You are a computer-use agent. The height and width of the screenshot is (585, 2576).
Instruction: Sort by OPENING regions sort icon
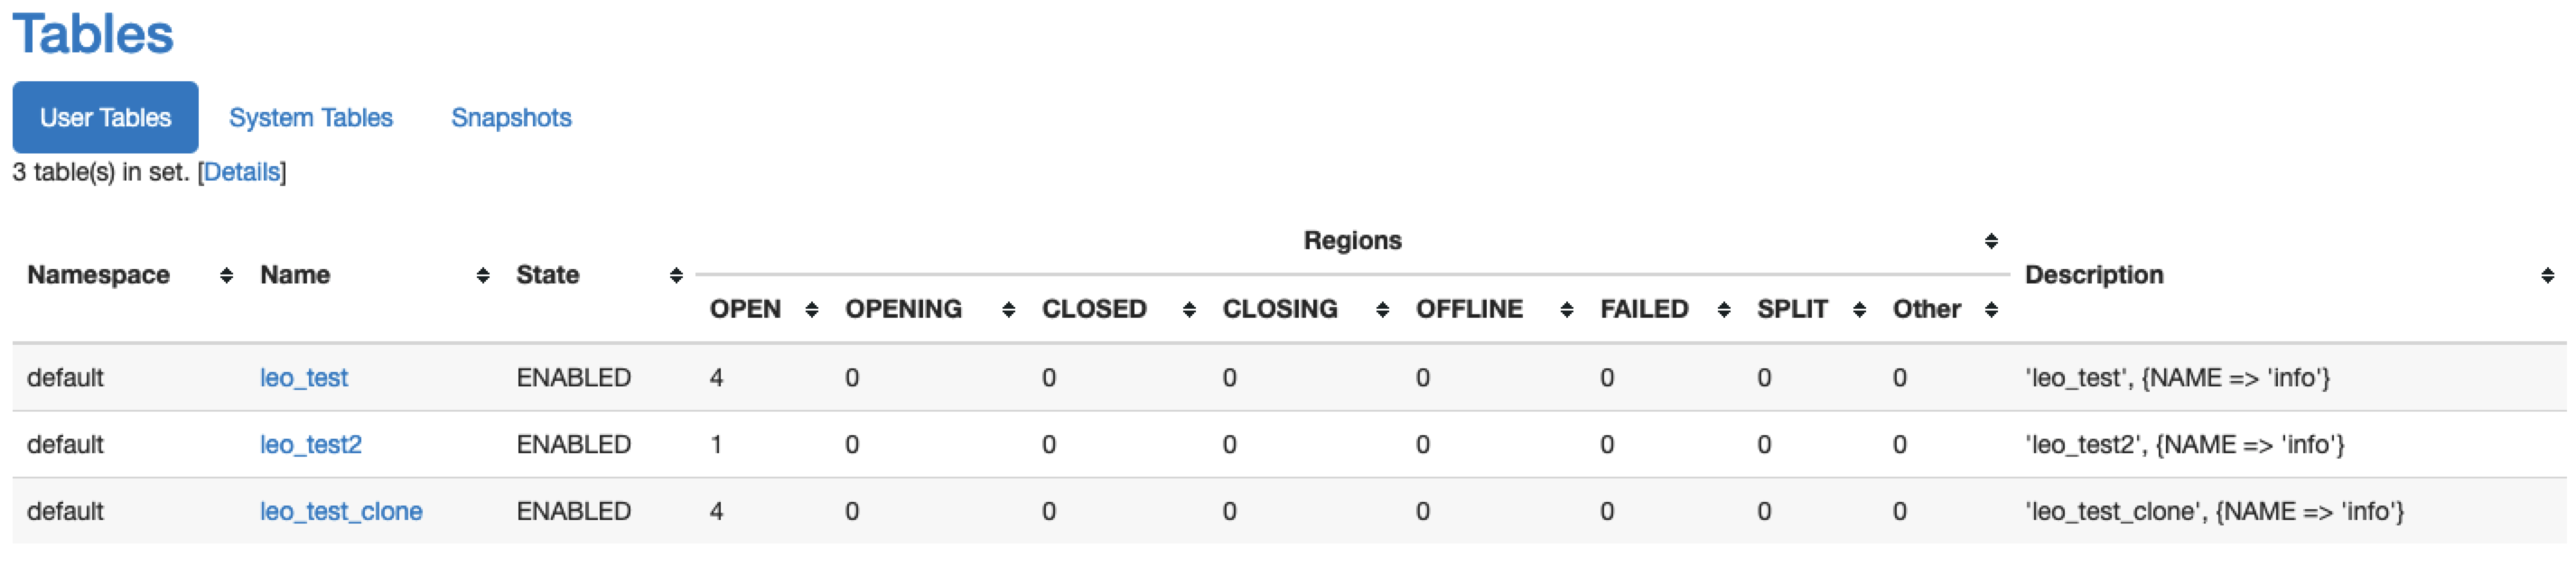(x=1008, y=310)
